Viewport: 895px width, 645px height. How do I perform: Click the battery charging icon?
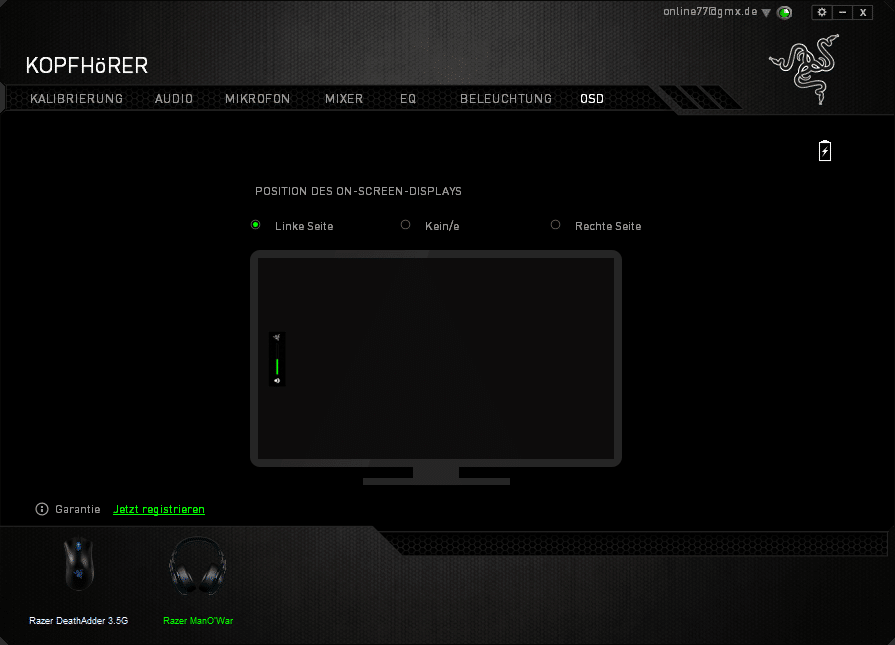825,151
